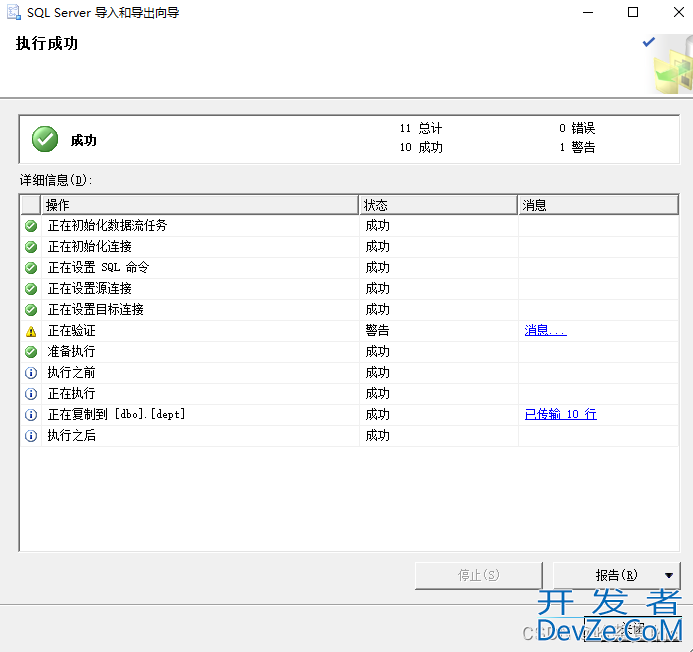The width and height of the screenshot is (693, 652).
Task: Select the 执行之后 row text
Action: coord(72,435)
